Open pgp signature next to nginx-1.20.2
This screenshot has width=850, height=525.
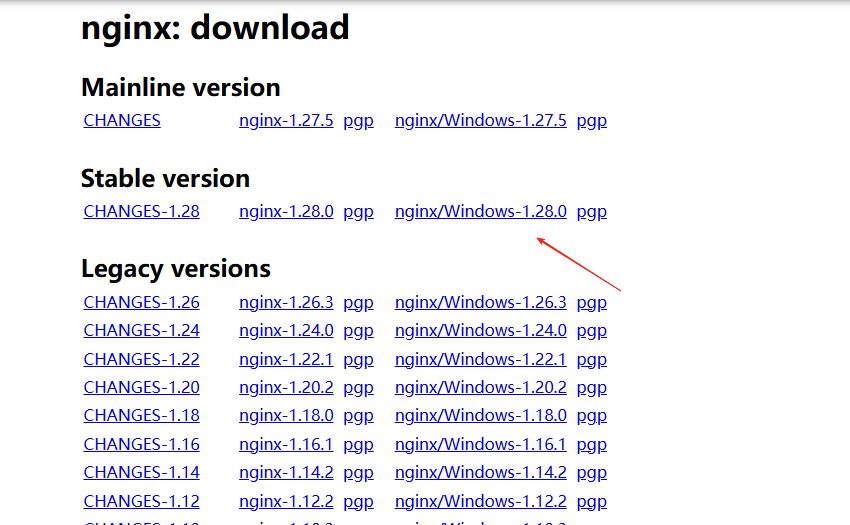click(x=358, y=388)
